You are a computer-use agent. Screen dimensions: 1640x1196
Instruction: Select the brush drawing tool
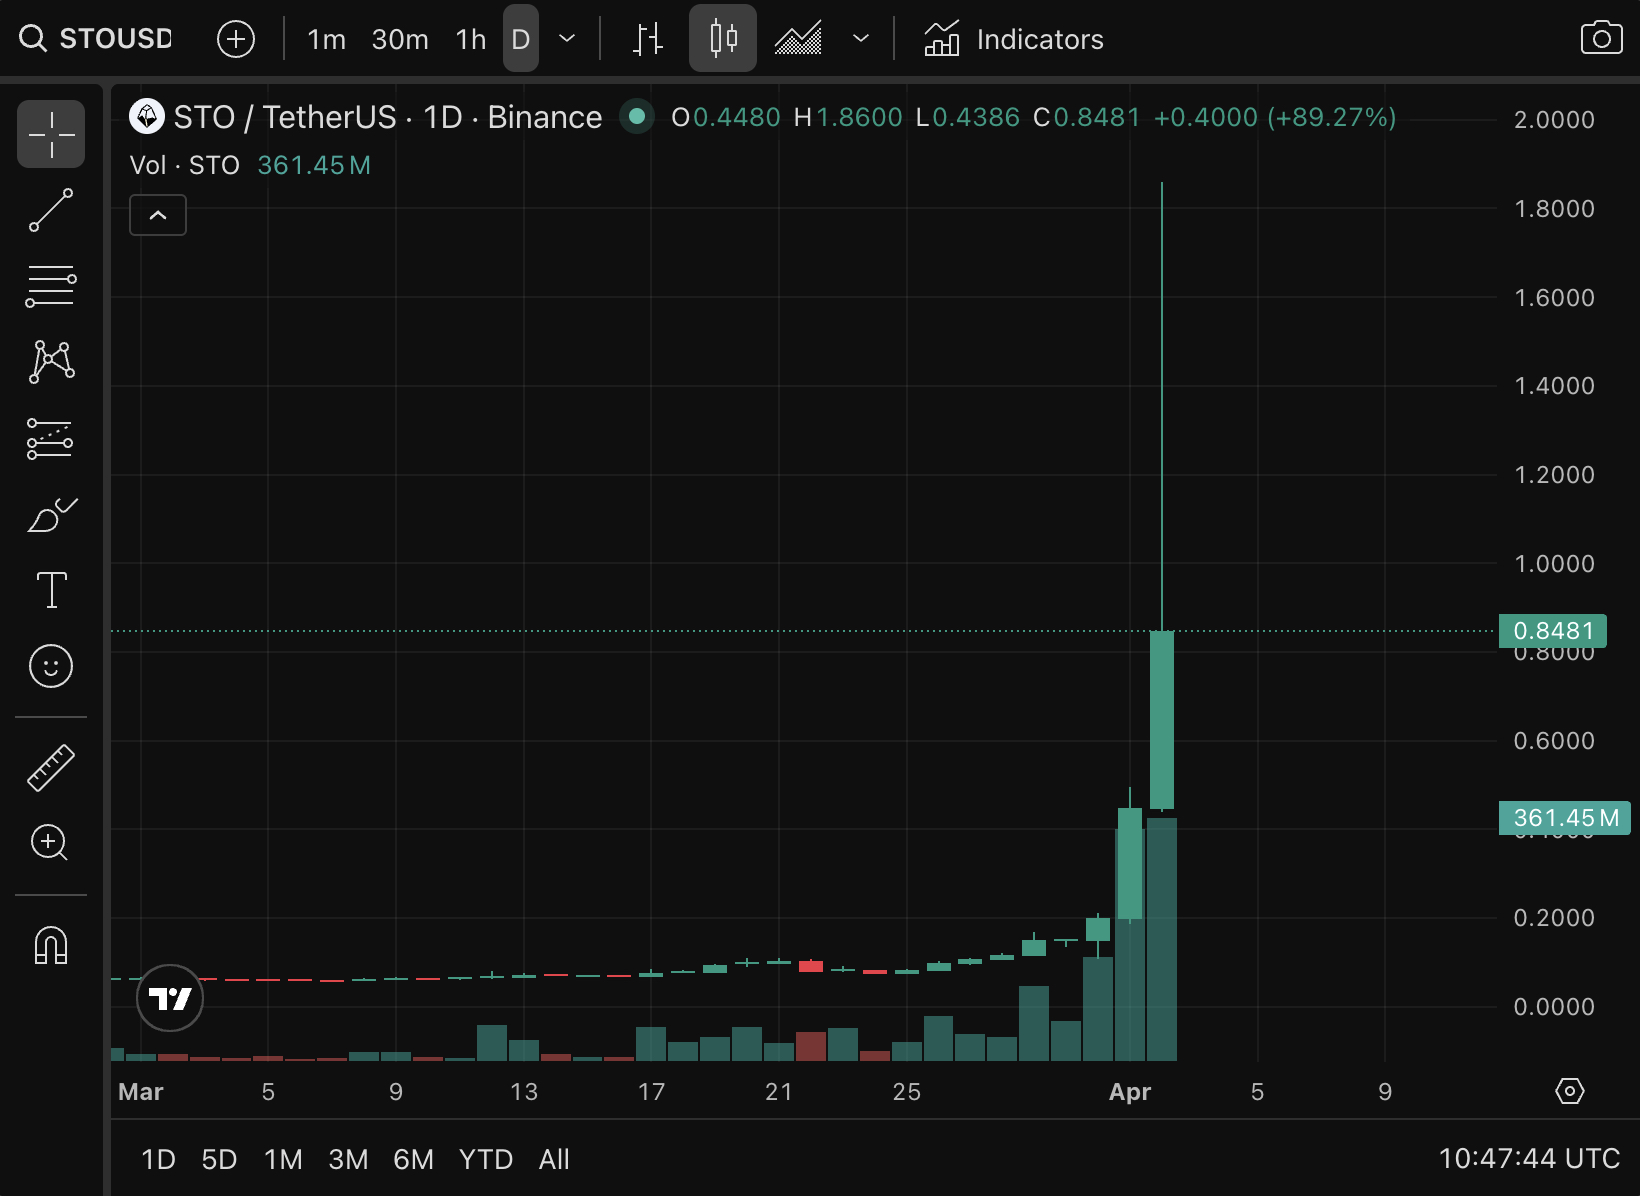pyautogui.click(x=50, y=514)
